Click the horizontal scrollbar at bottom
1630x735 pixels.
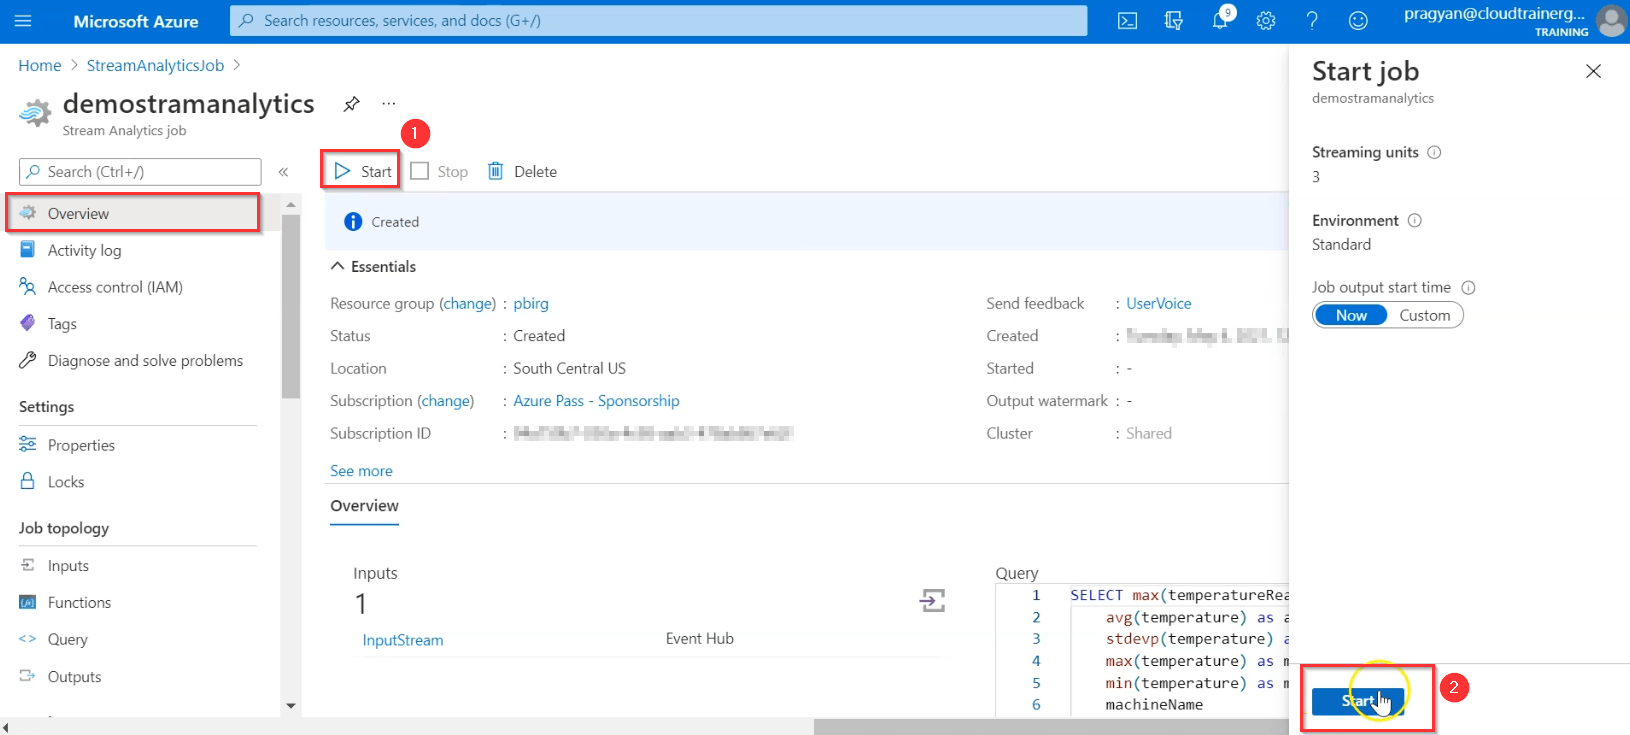coord(1050,727)
